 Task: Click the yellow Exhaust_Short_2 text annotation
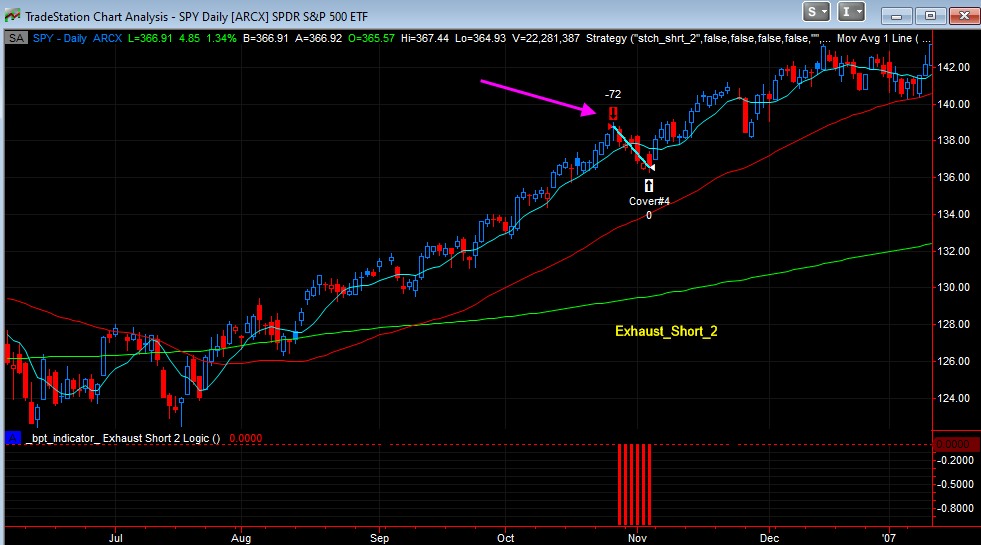(x=665, y=330)
